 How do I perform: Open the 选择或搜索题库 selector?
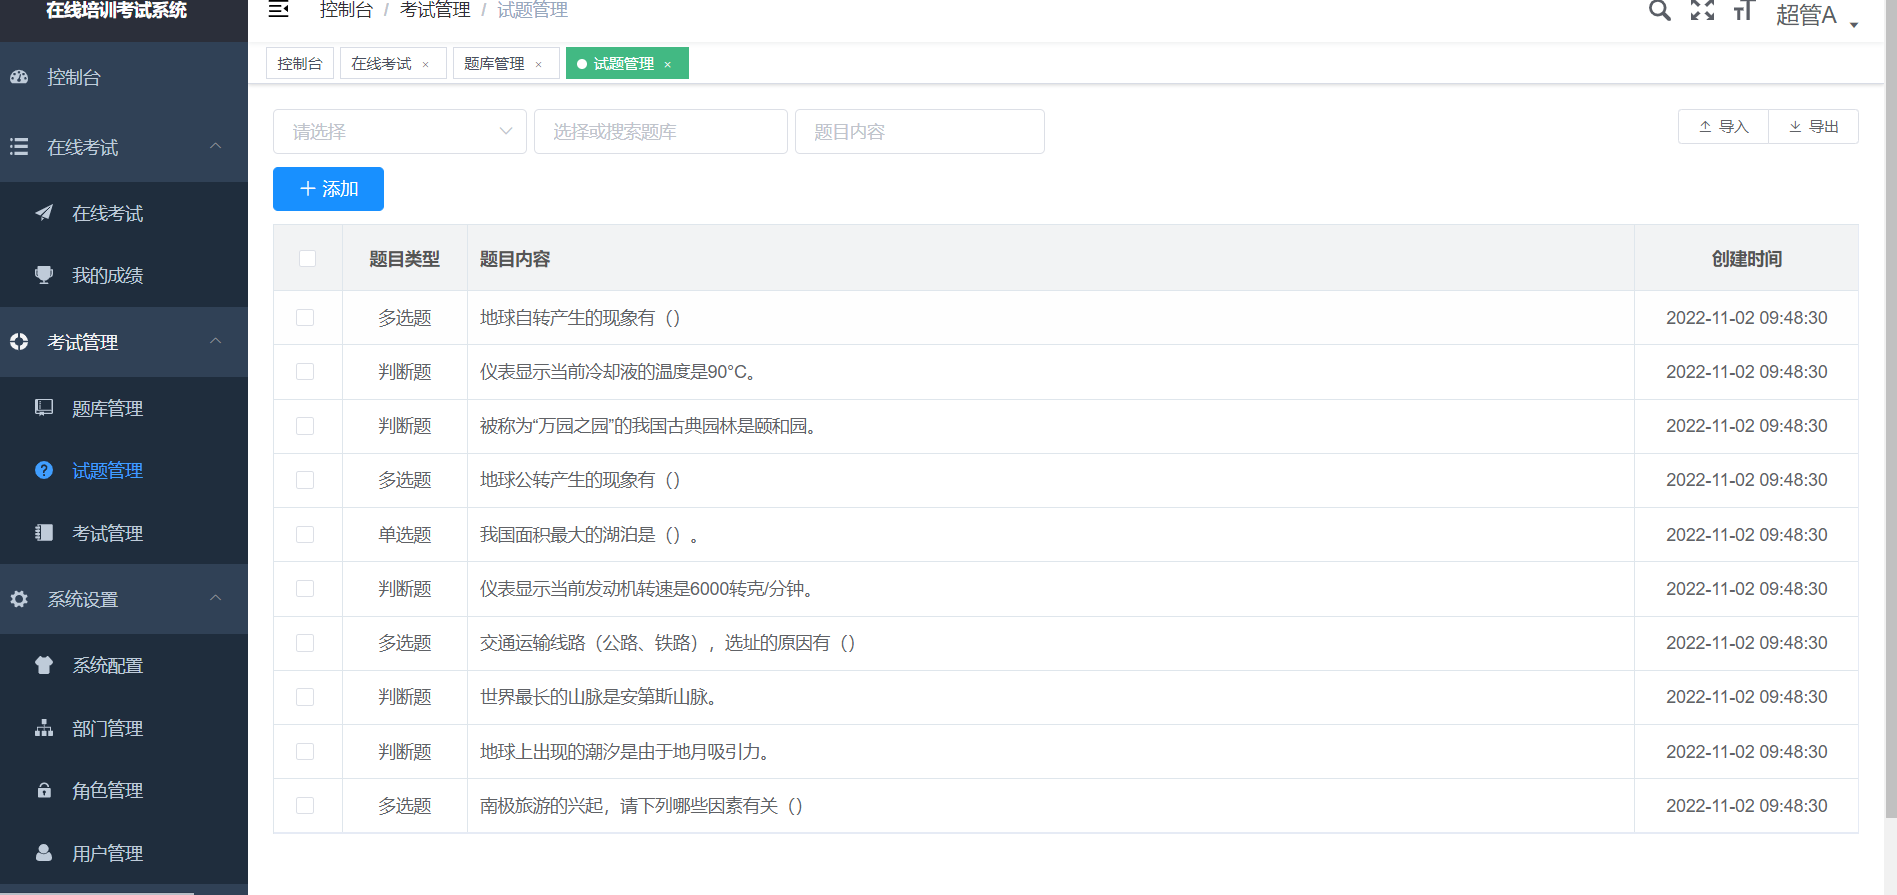pos(661,131)
